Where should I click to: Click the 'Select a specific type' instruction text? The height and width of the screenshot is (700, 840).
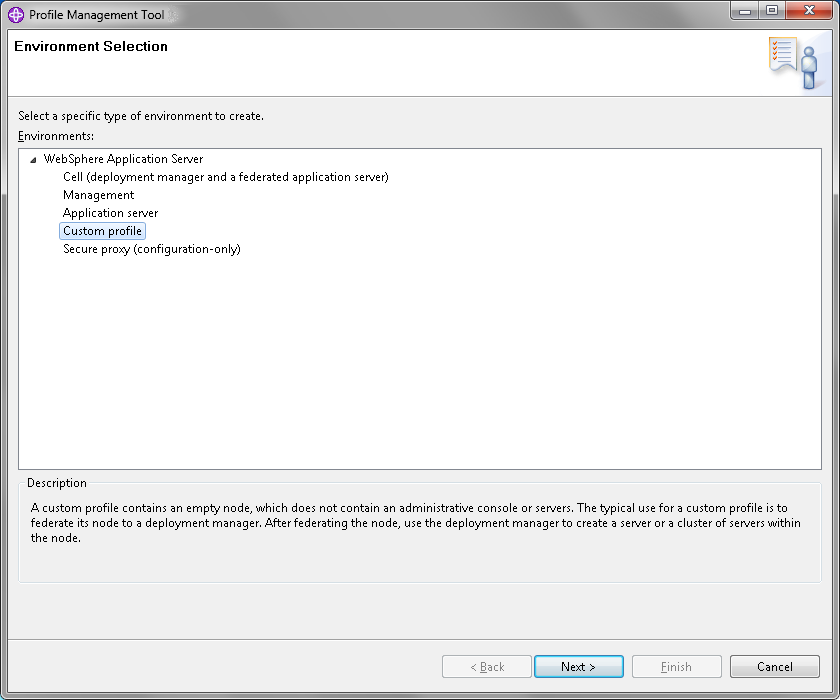141,116
